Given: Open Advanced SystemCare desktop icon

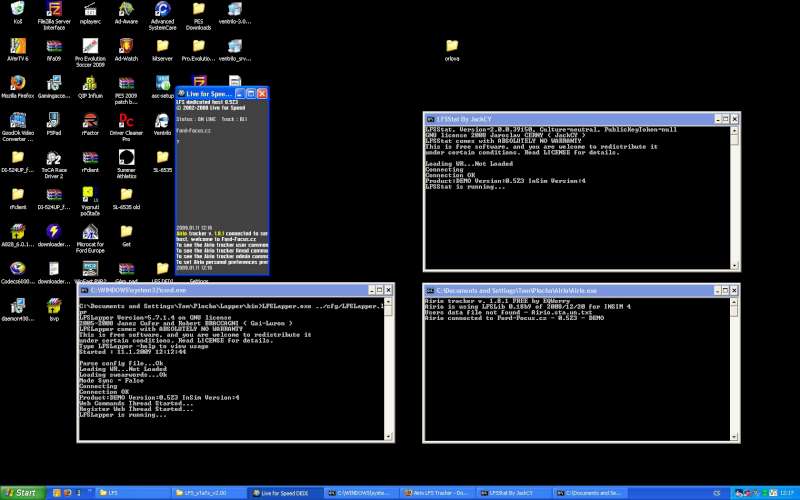Looking at the screenshot, I should [x=162, y=10].
